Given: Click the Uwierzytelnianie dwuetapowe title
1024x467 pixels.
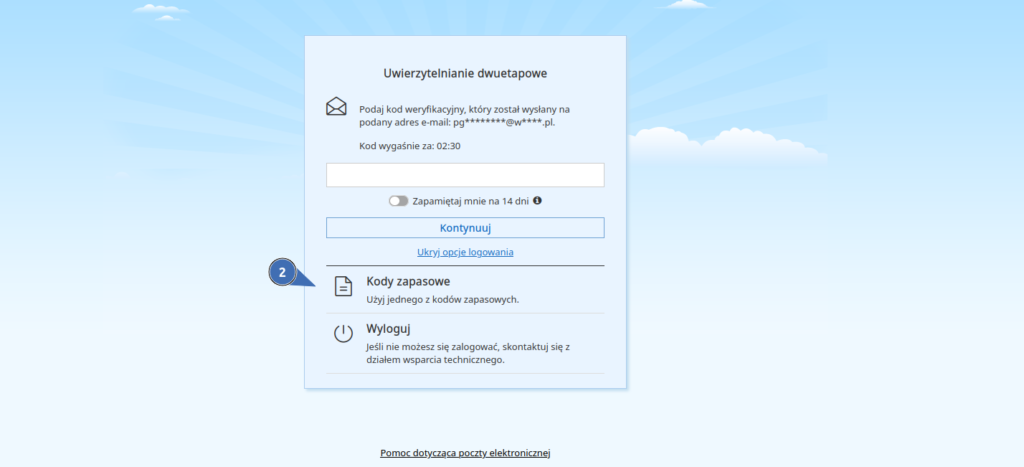Looking at the screenshot, I should [465, 73].
